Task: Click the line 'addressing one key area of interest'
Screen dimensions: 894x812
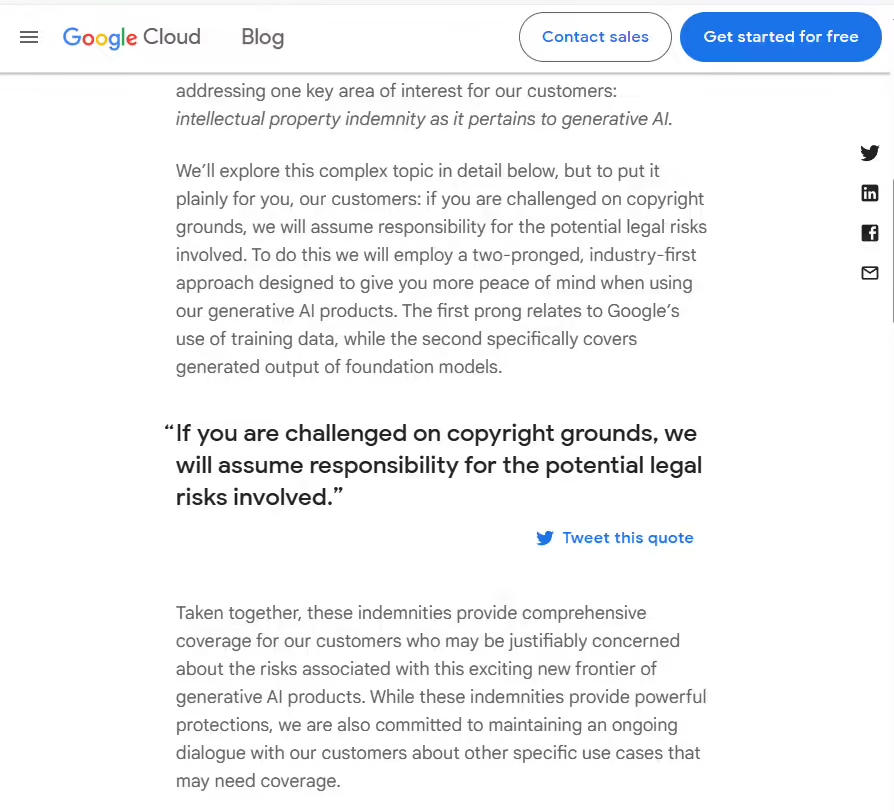Action: click(x=396, y=91)
